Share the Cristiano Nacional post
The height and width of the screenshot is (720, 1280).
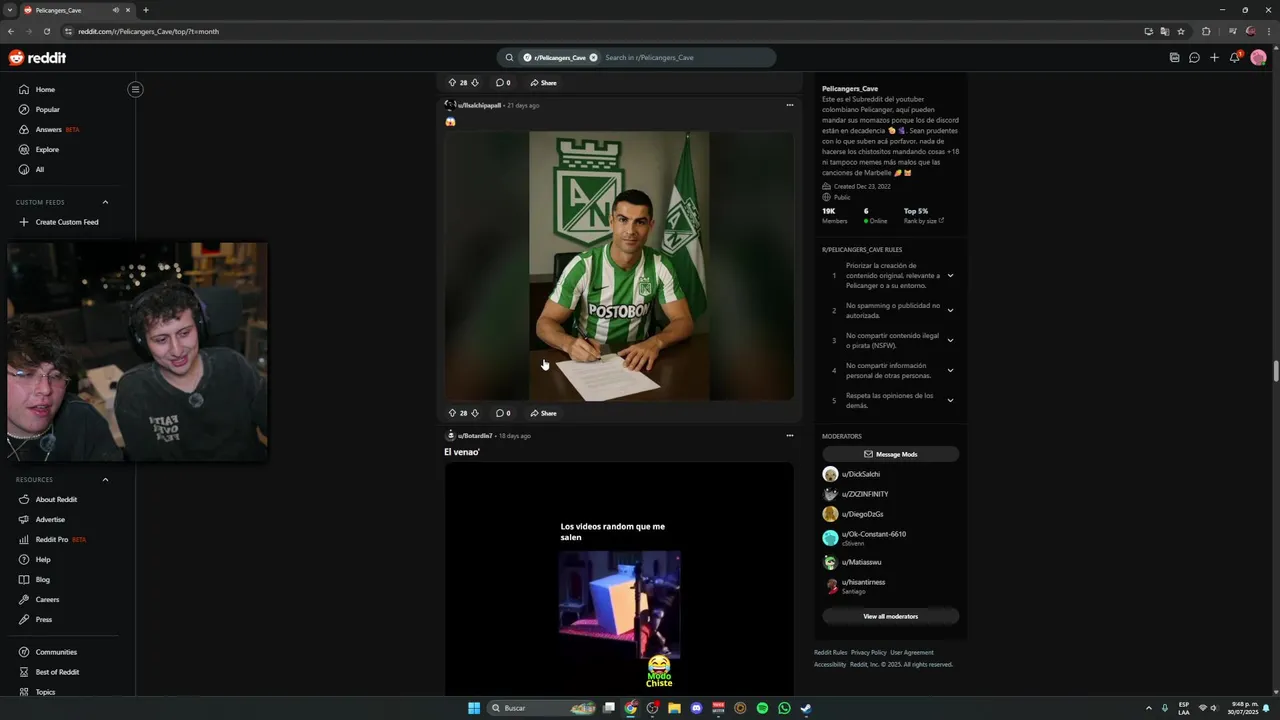543,413
